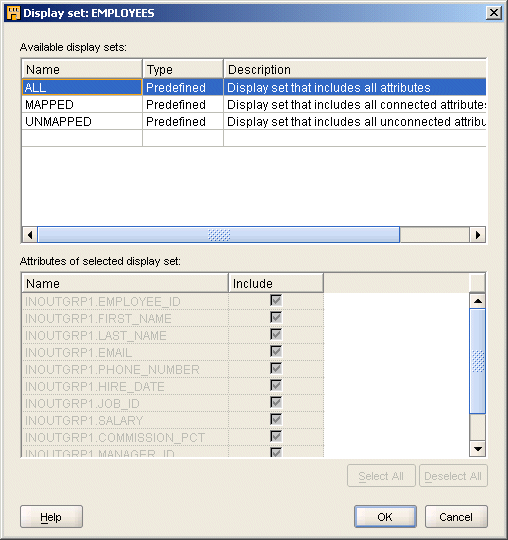Viewport: 508px width, 540px height.
Task: Click OK to confirm display set
Action: pos(385,517)
